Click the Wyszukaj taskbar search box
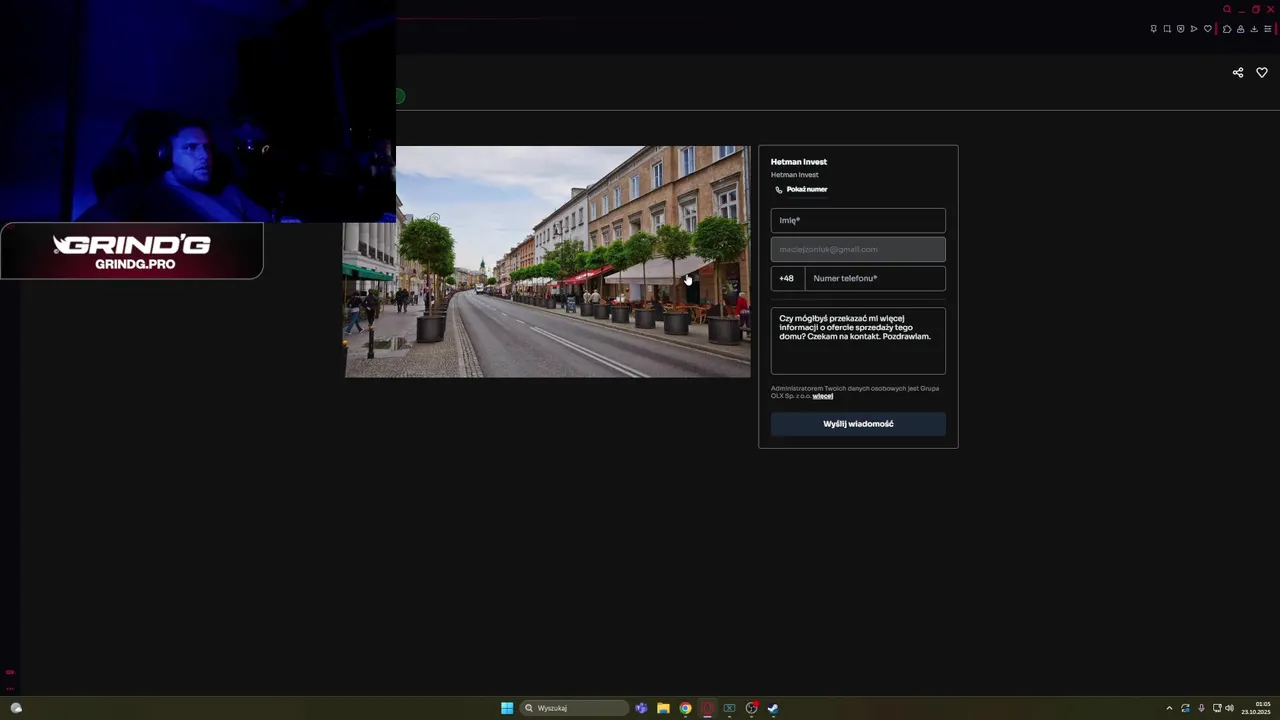 (x=574, y=708)
